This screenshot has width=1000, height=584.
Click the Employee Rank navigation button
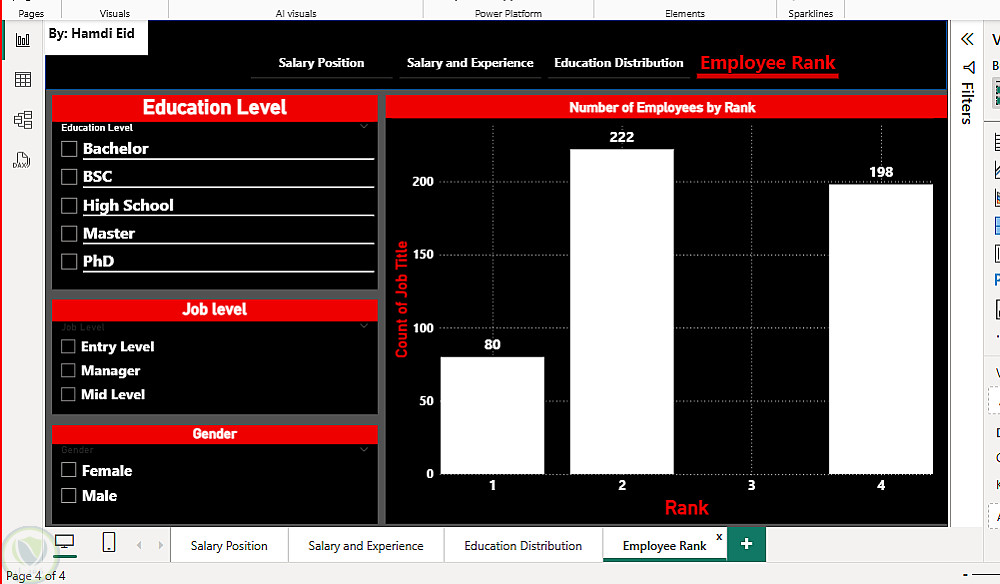tap(768, 63)
